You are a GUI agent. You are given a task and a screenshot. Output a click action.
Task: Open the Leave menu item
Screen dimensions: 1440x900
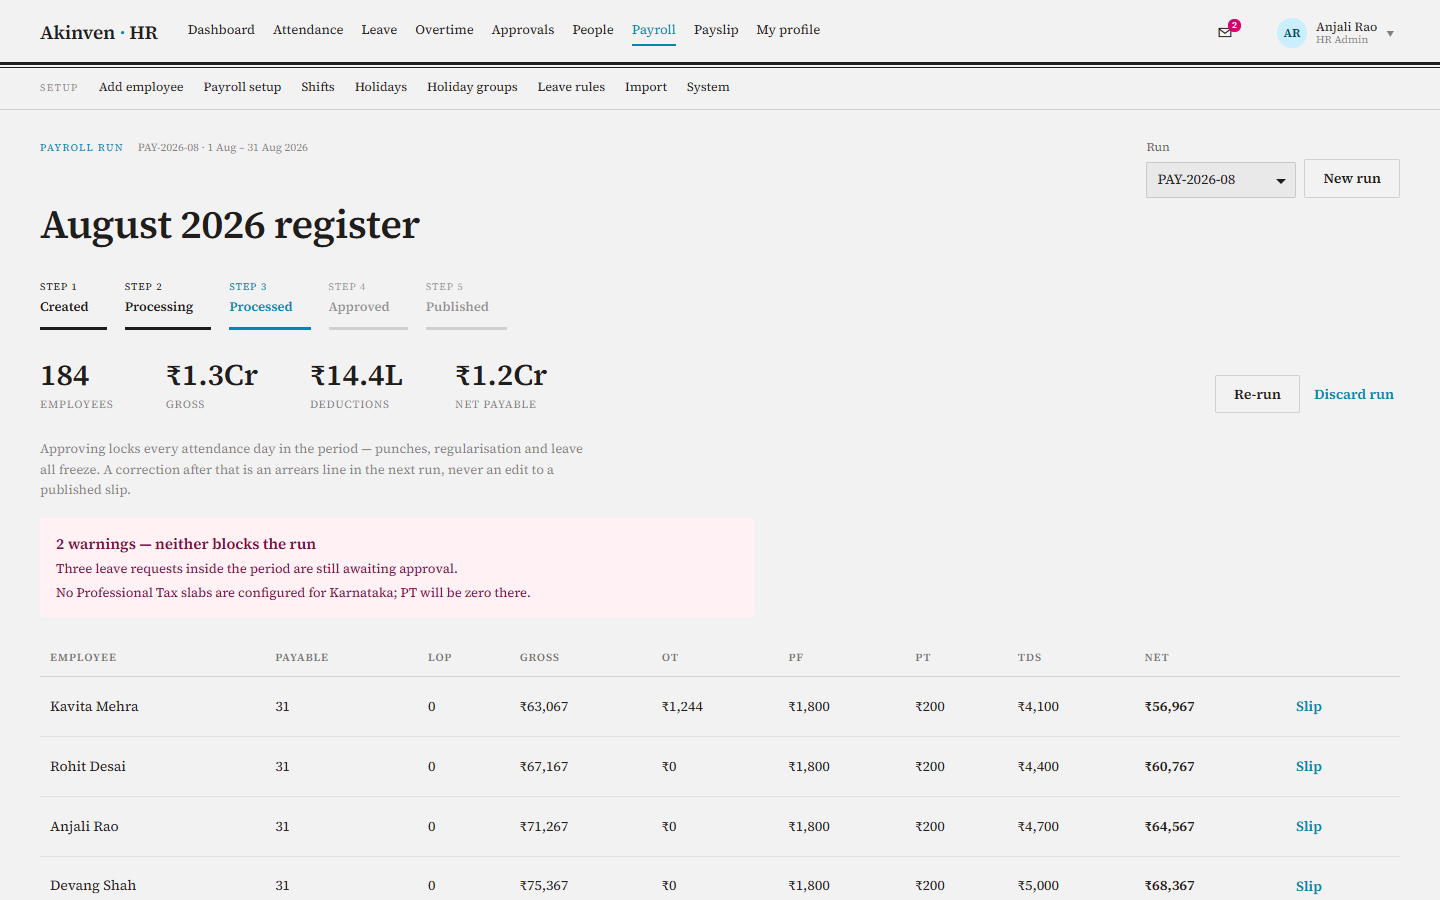379,30
